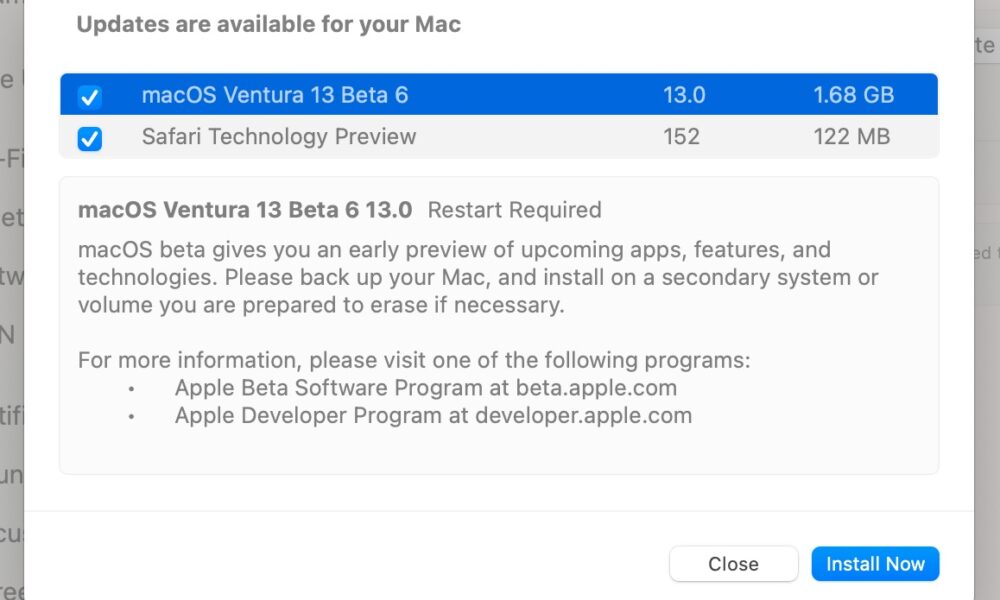This screenshot has height=600, width=1000.
Task: Click the developer.apple.com address text
Action: [584, 416]
